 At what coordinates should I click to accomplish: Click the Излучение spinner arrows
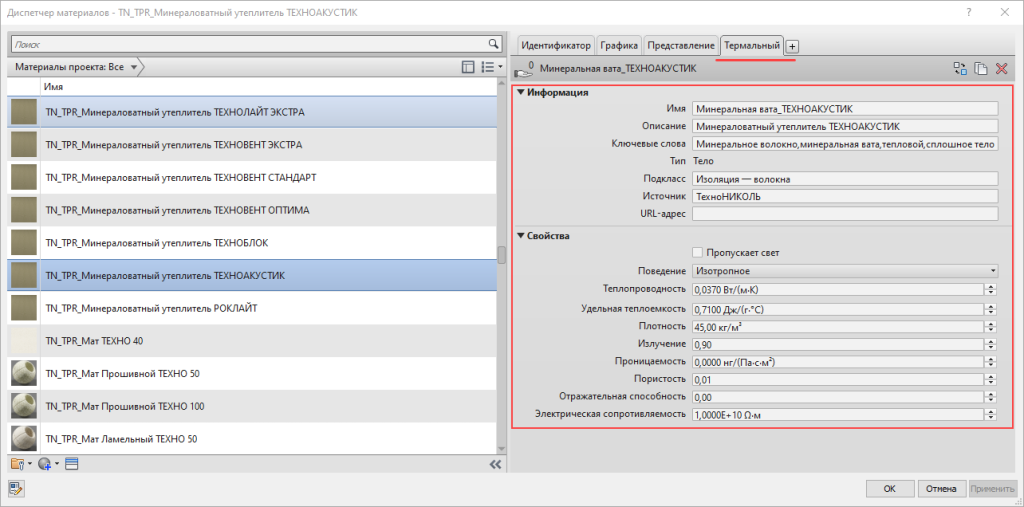[991, 344]
